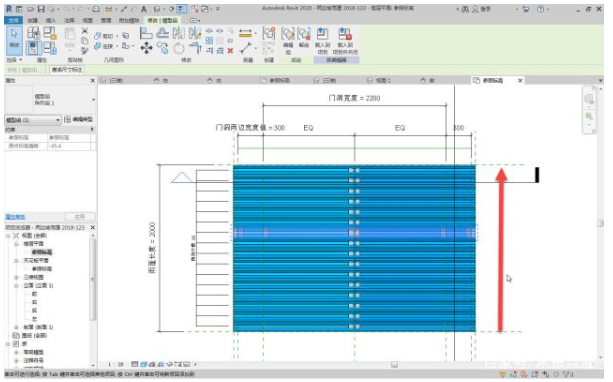613x382 pixels.
Task: Click the Save icon in quick access toolbar
Action: pyautogui.click(x=41, y=9)
